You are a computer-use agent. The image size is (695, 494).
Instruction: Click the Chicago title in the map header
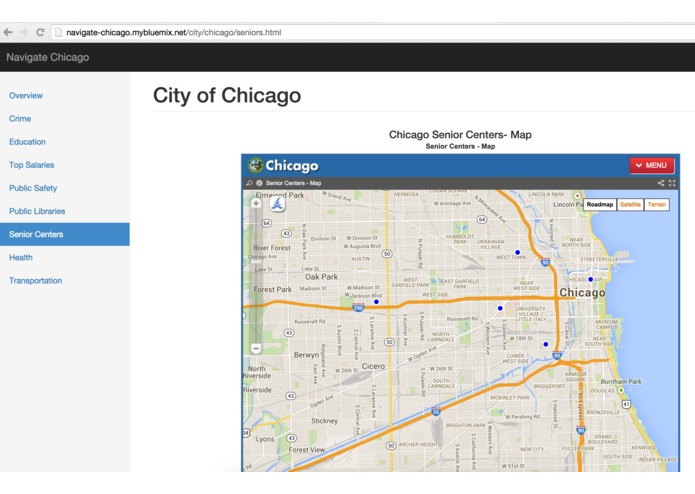(x=292, y=166)
